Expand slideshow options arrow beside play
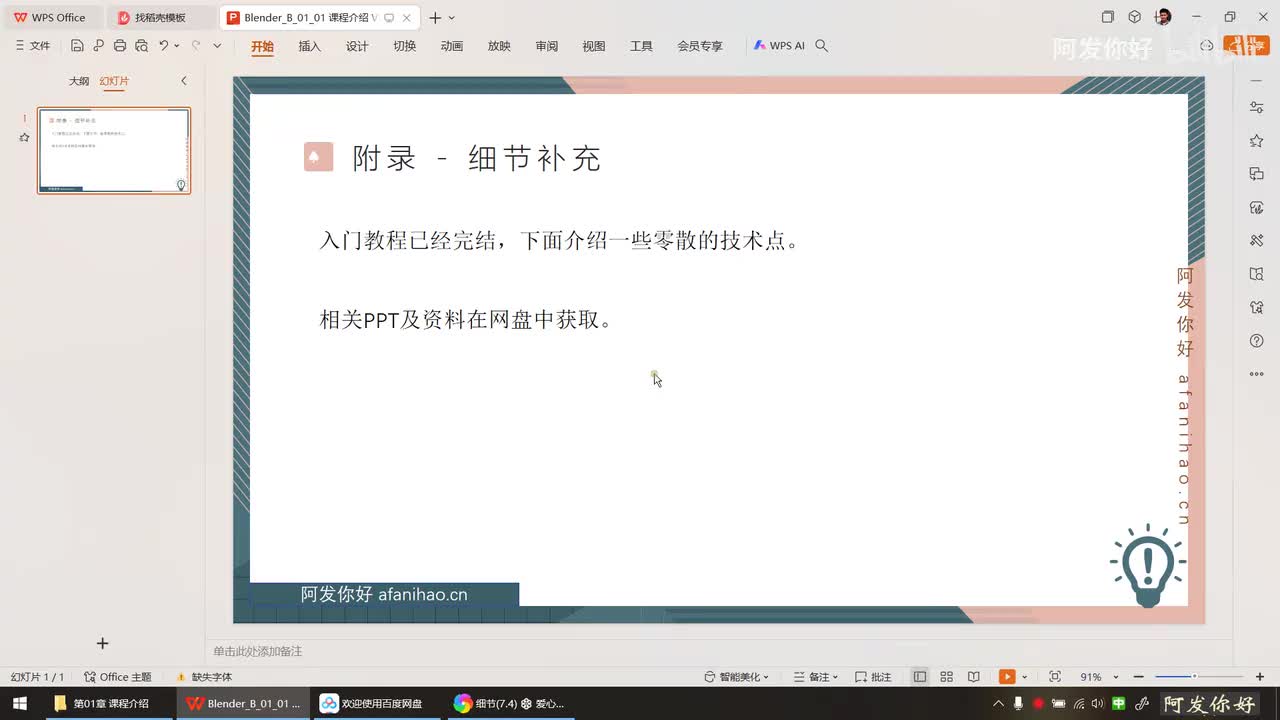Screen dimensions: 1280x720 click(1026, 677)
